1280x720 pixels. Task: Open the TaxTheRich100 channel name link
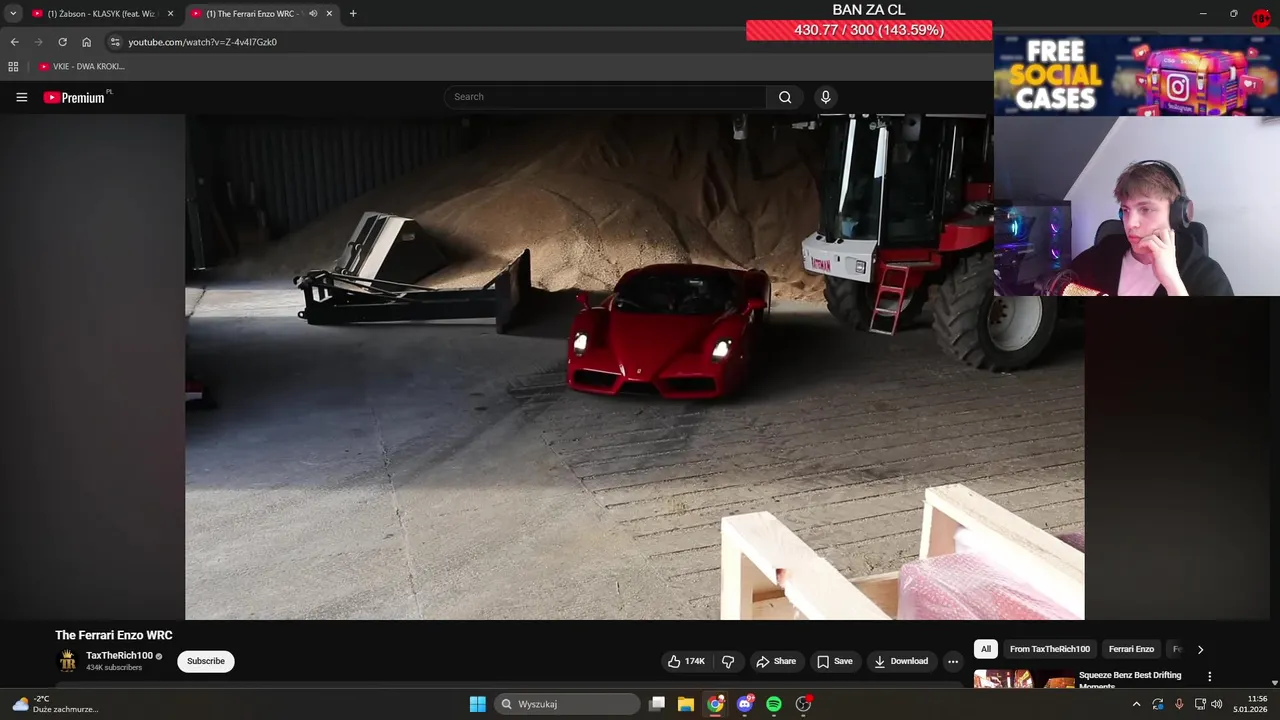(119, 656)
